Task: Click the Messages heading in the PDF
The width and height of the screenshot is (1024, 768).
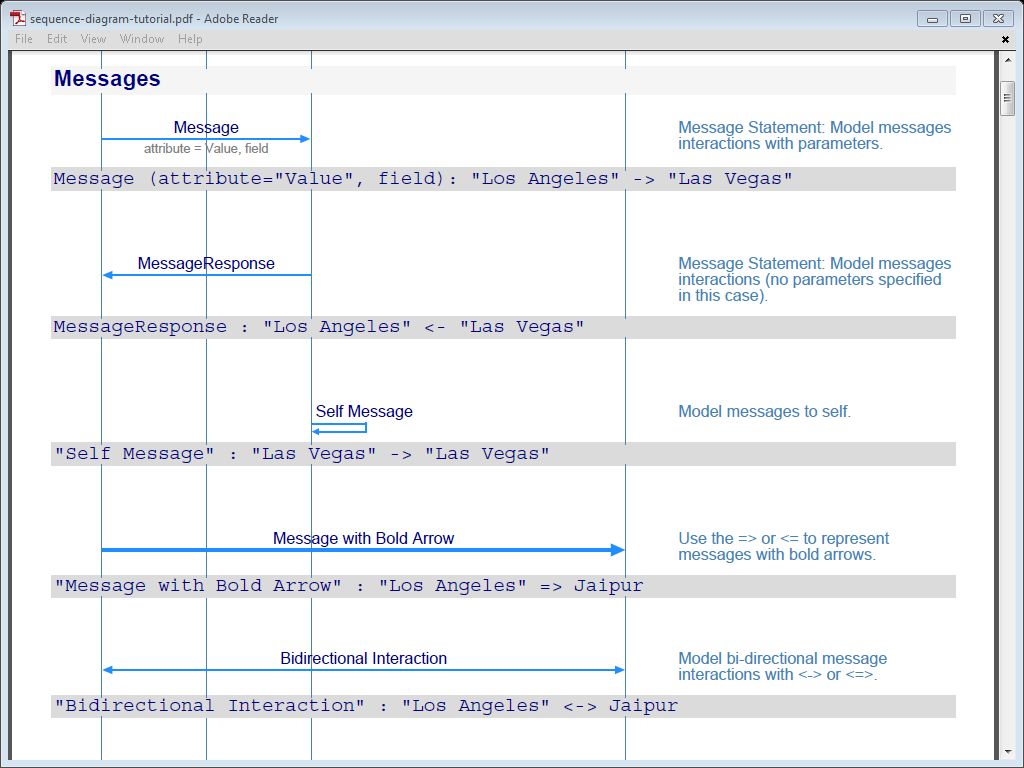Action: (x=107, y=78)
